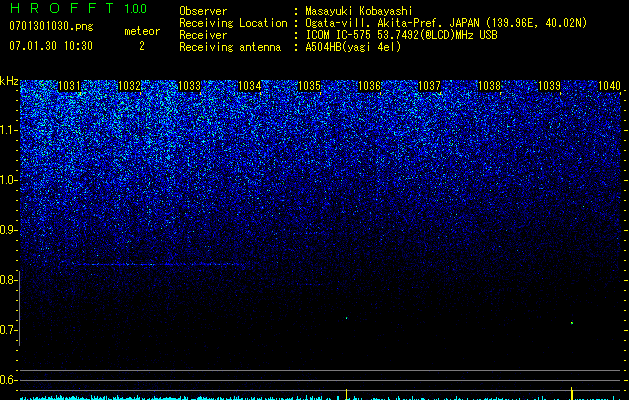Click the meteor count value 2
Viewport: 629px width, 400px height.
pyautogui.click(x=142, y=46)
